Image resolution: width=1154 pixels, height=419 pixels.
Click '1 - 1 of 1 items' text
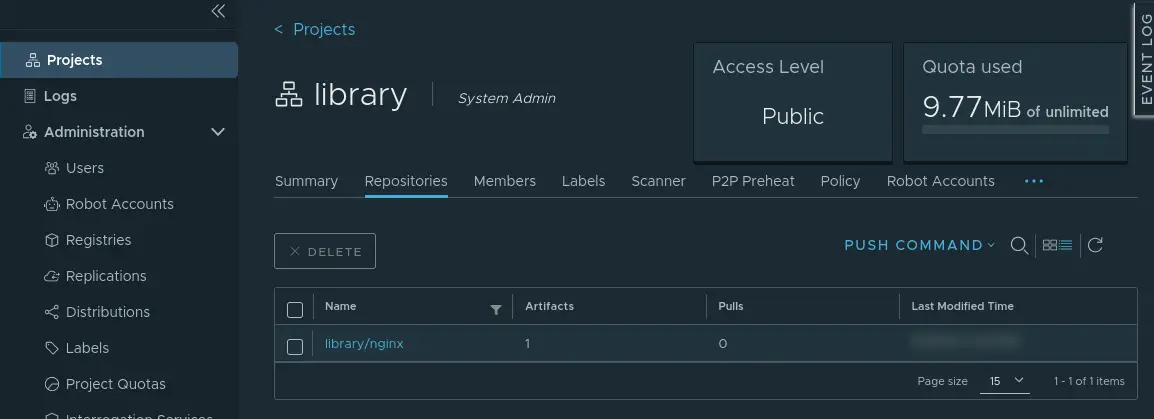1088,381
